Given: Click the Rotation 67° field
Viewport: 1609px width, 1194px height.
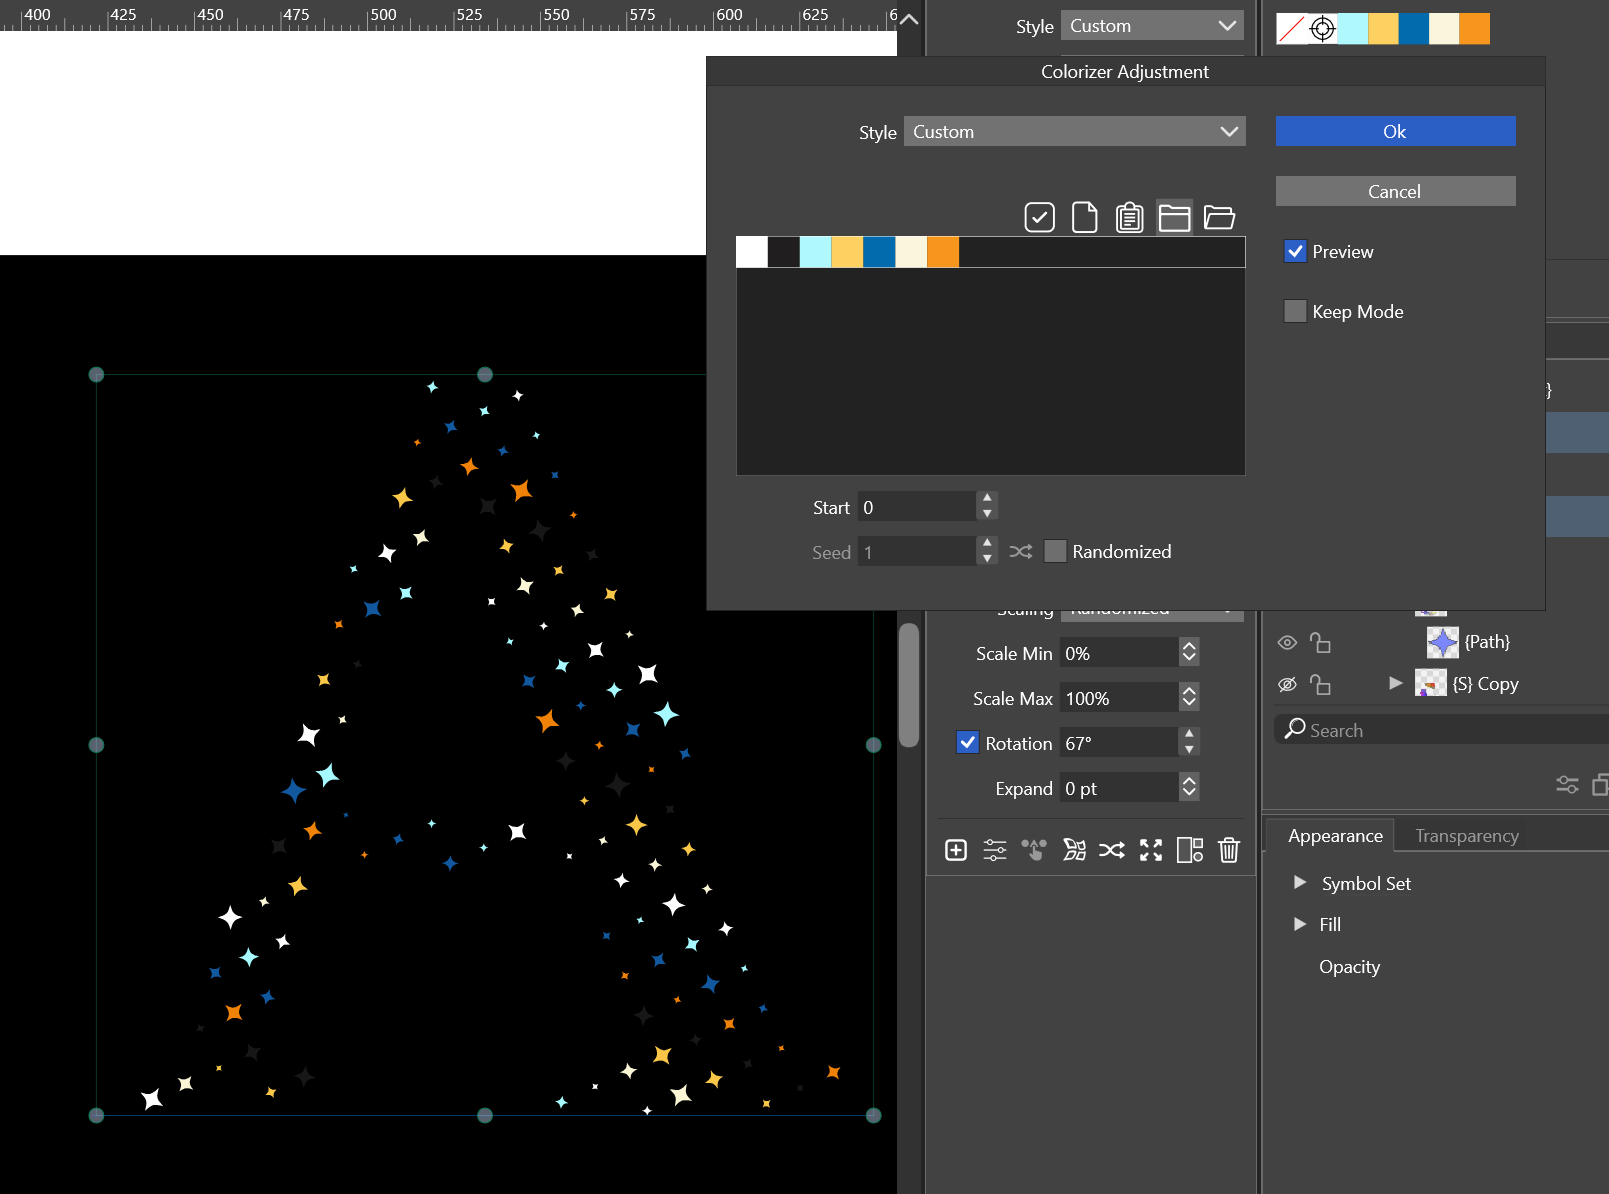Looking at the screenshot, I should 1119,742.
